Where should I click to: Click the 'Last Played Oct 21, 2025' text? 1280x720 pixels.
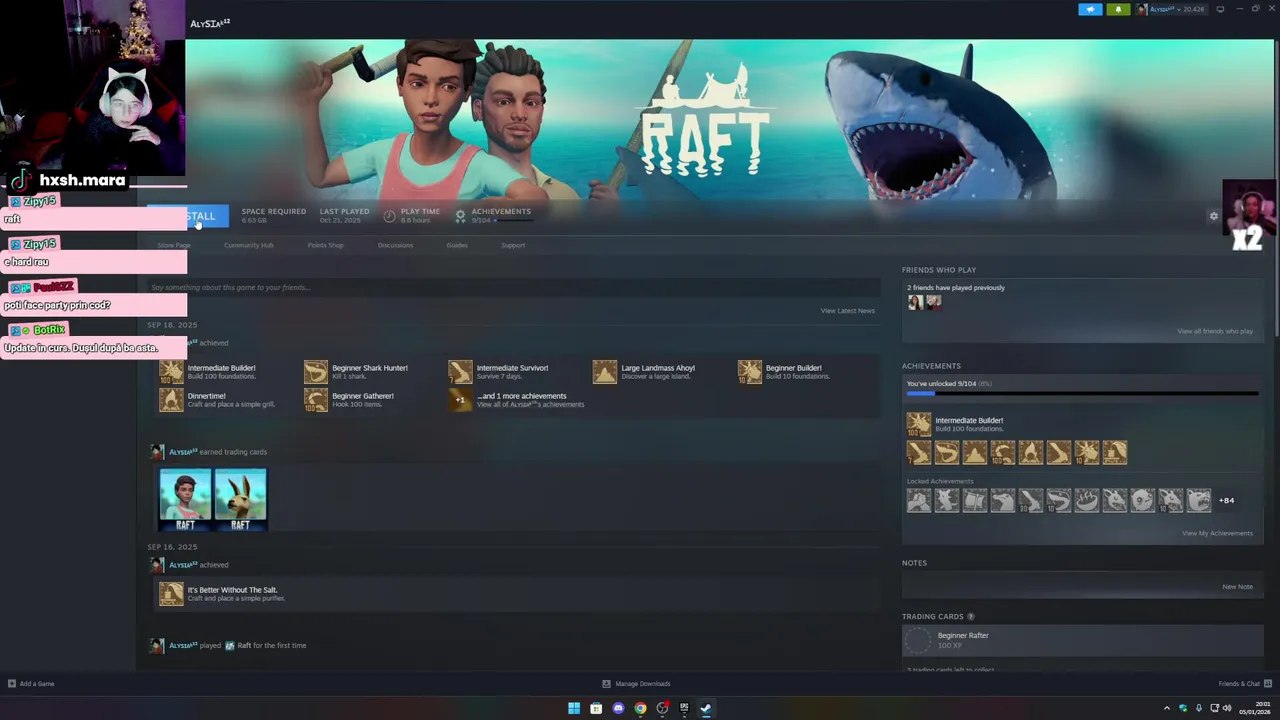click(x=344, y=215)
